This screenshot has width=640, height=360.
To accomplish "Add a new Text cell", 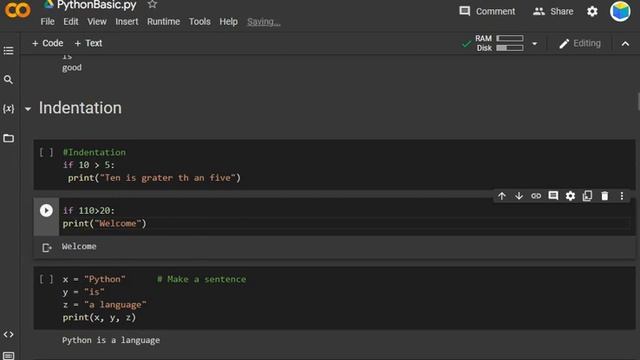I will tap(88, 43).
